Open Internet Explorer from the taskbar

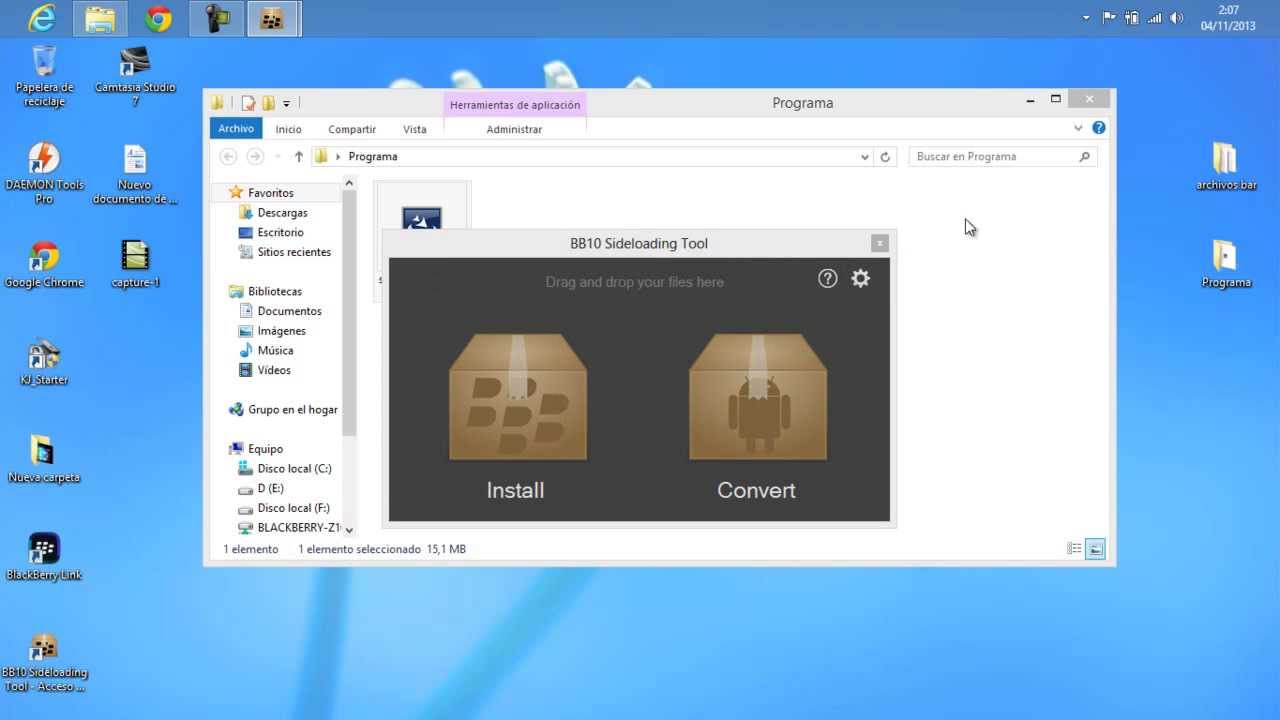coord(42,18)
